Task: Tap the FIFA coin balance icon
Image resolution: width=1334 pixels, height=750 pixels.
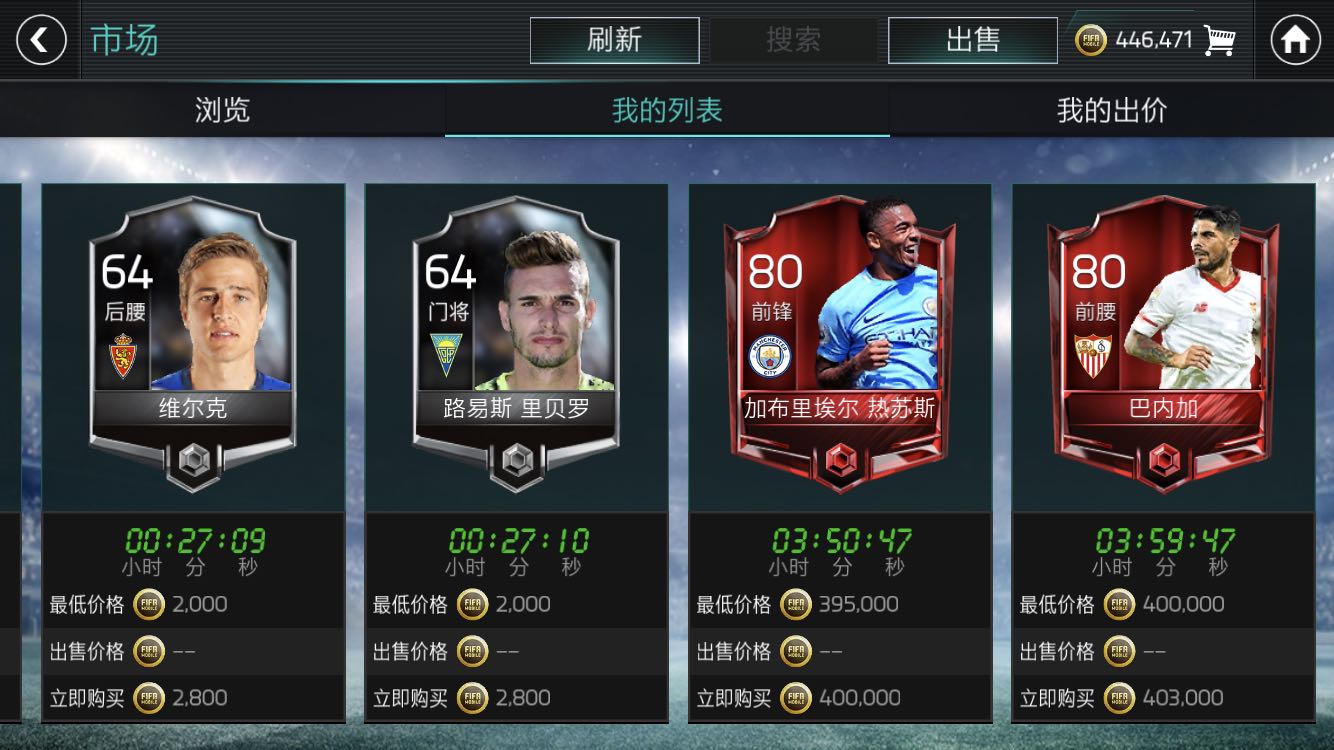Action: tap(1091, 40)
